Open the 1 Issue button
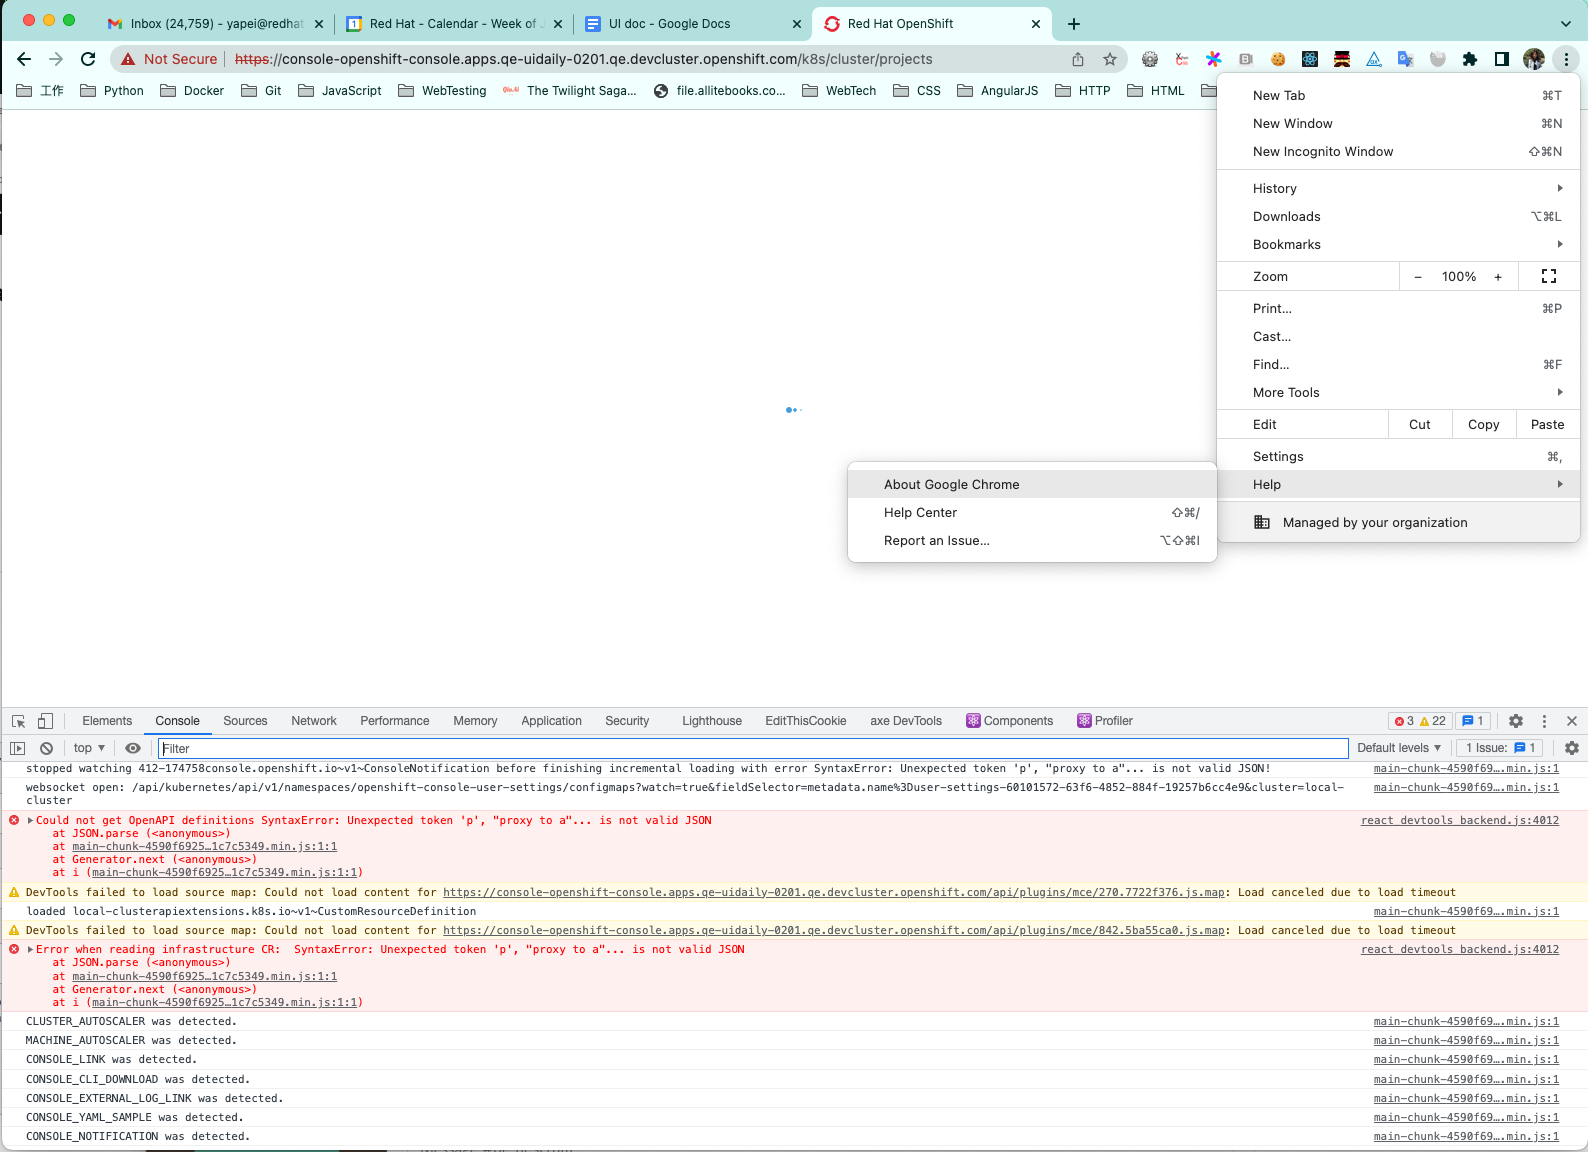1588x1152 pixels. [x=1501, y=748]
